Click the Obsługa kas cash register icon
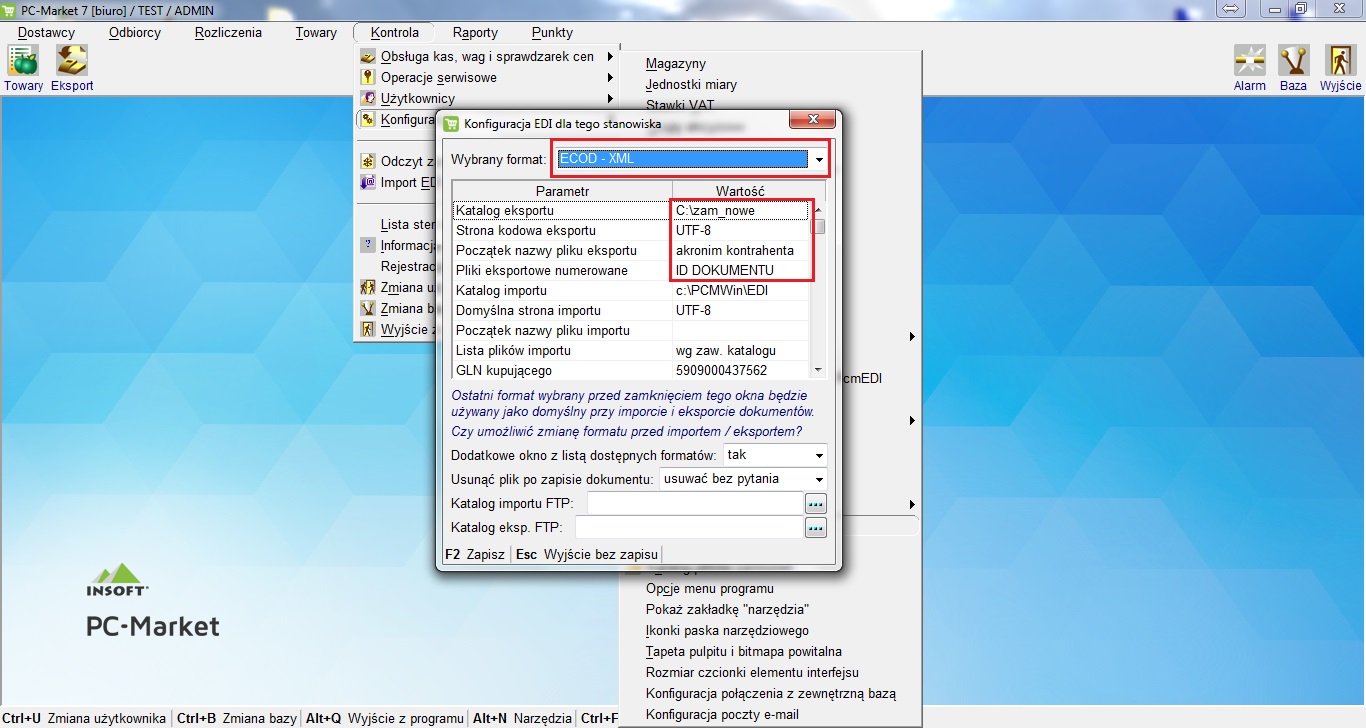This screenshot has width=1366, height=728. click(x=368, y=57)
